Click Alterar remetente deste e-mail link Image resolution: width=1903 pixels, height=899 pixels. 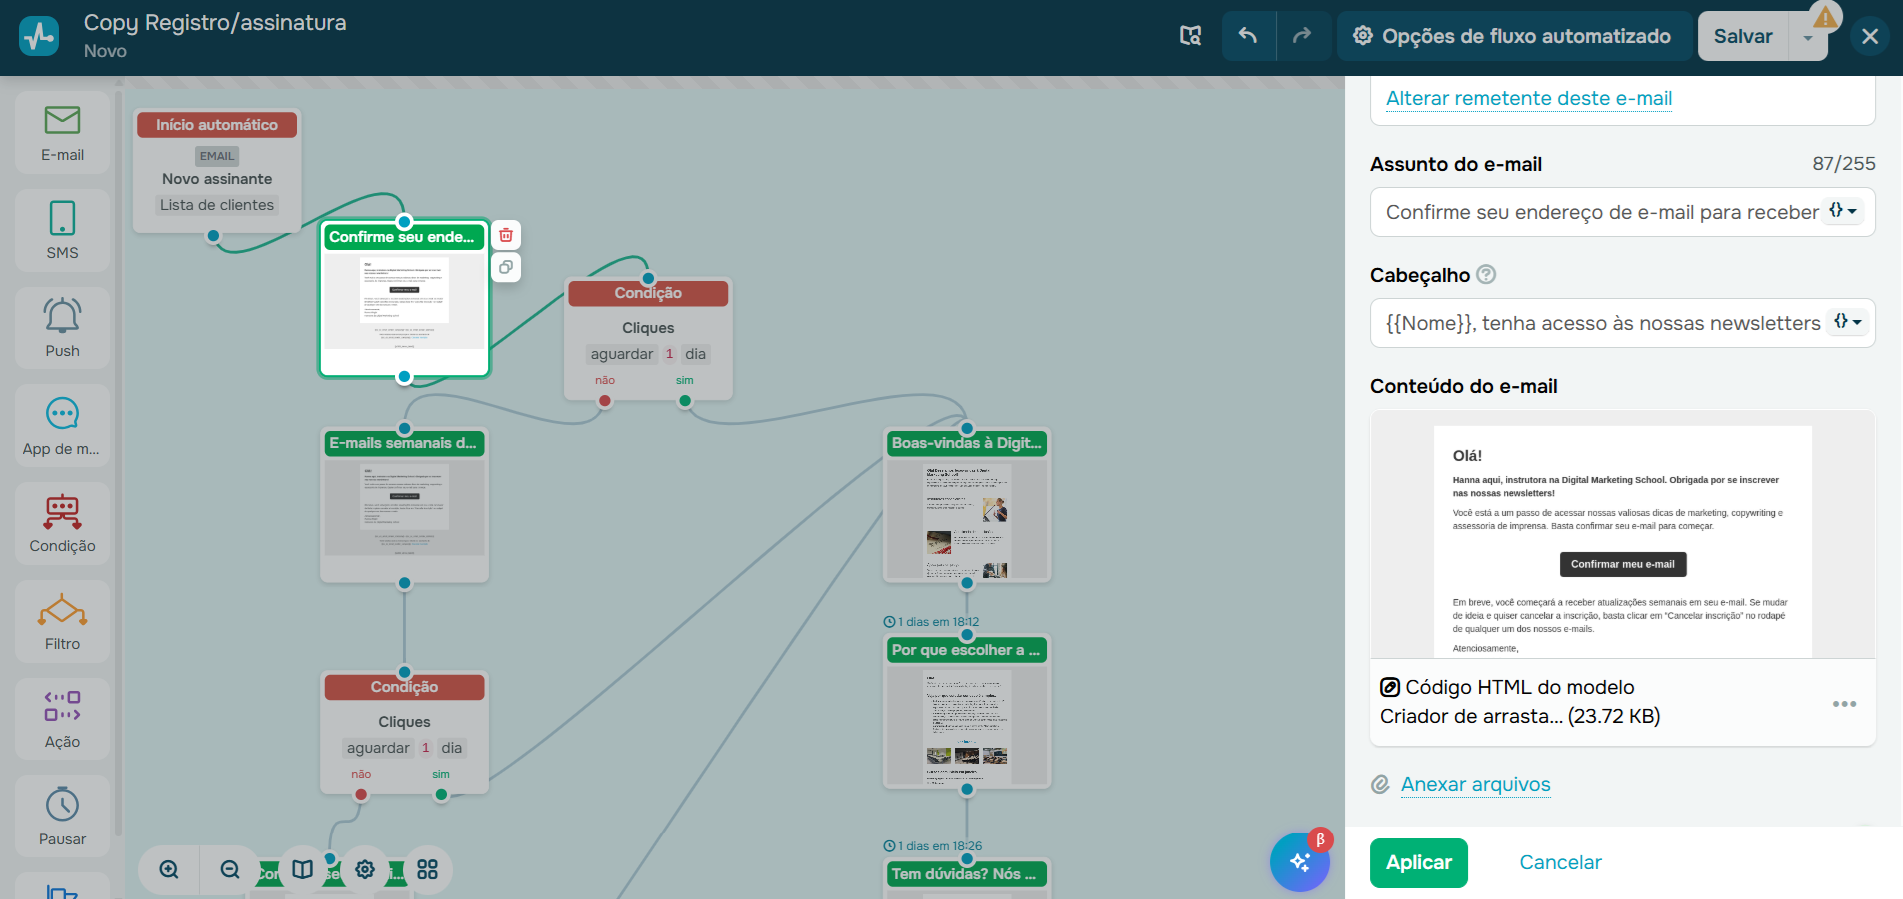point(1528,98)
